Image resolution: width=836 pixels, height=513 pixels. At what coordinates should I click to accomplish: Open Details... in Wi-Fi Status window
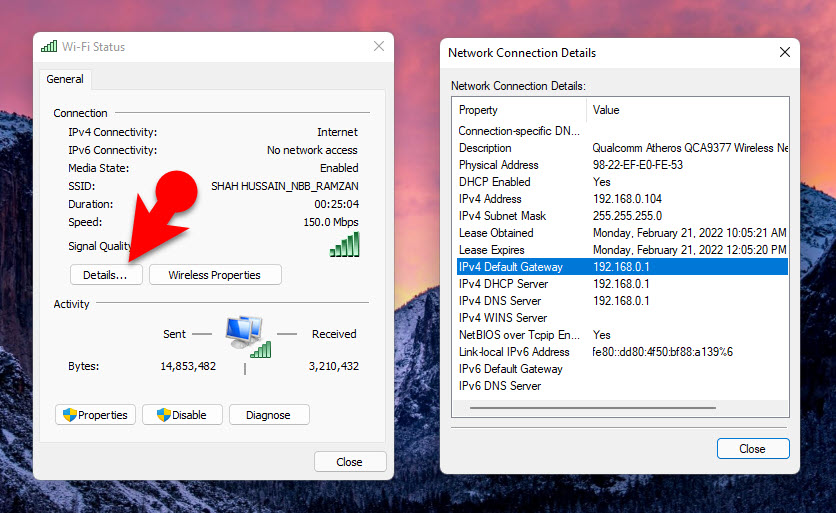(106, 275)
